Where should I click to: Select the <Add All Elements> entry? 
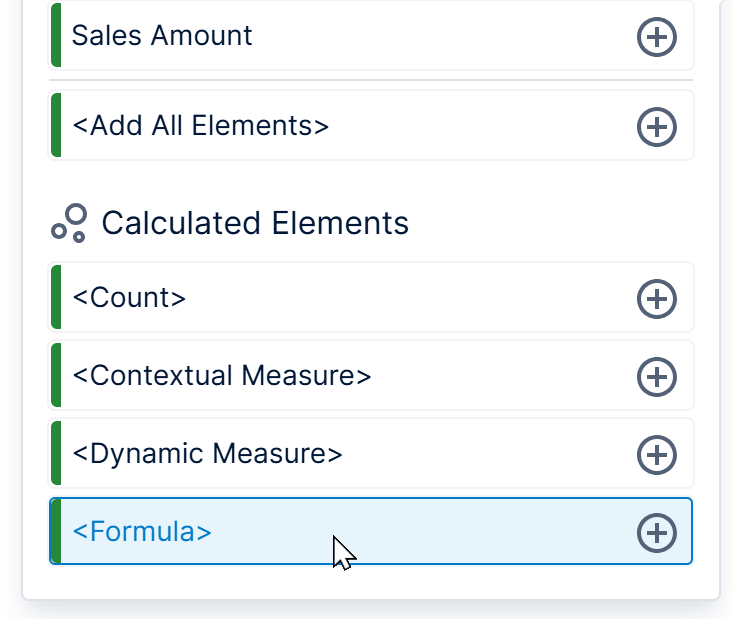(x=201, y=126)
